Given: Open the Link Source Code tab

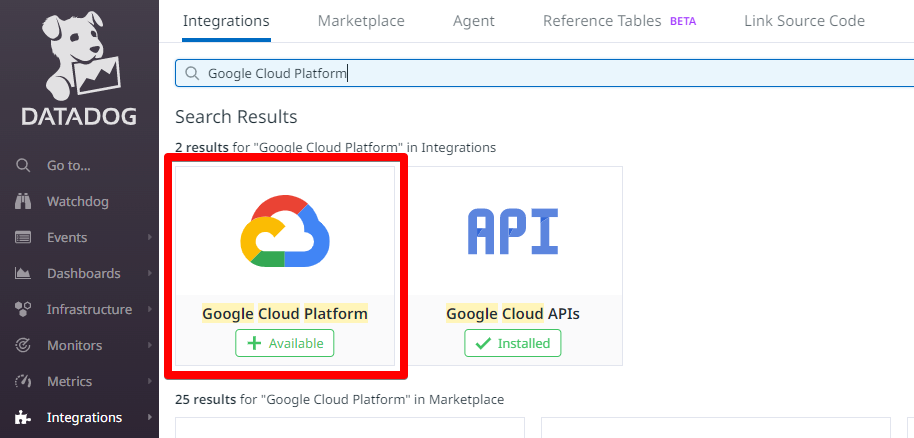Looking at the screenshot, I should tap(804, 22).
